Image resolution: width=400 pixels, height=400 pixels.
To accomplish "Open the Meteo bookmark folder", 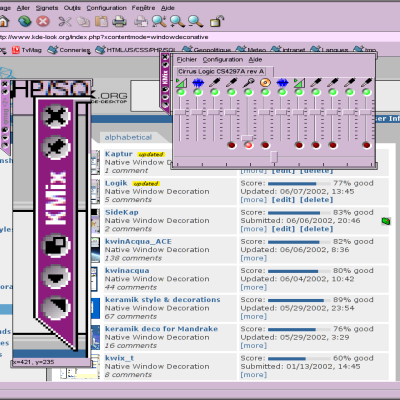I will point(251,50).
